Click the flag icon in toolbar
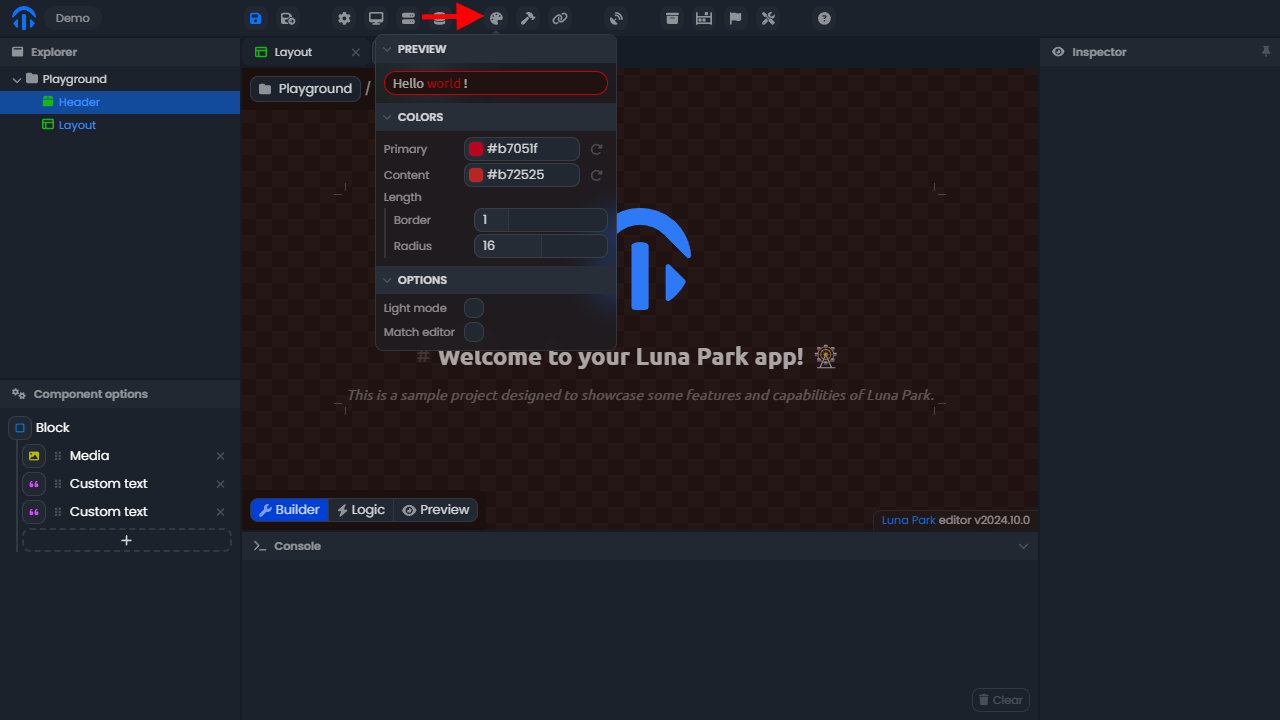1280x720 pixels. click(735, 18)
